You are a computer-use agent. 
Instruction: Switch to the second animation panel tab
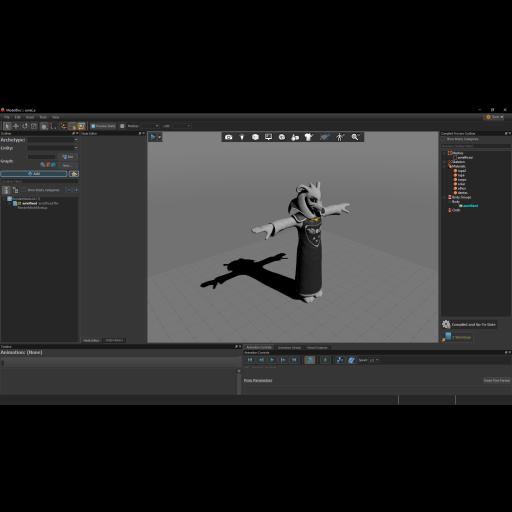tap(289, 348)
